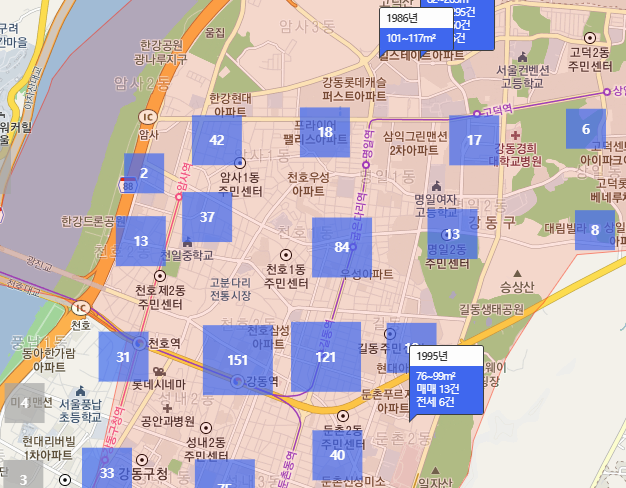Click the 강동롯데캐슬 퍼스트아파트 label
Viewport: 626px width, 488px height.
click(x=354, y=89)
